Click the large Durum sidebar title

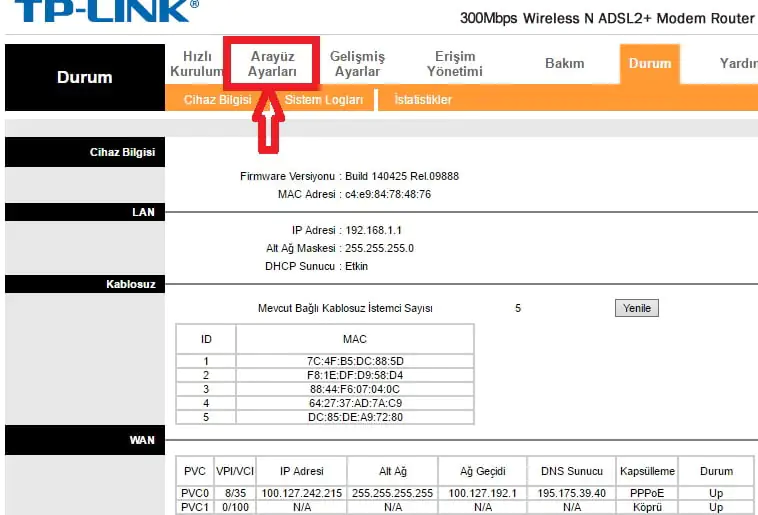85,77
